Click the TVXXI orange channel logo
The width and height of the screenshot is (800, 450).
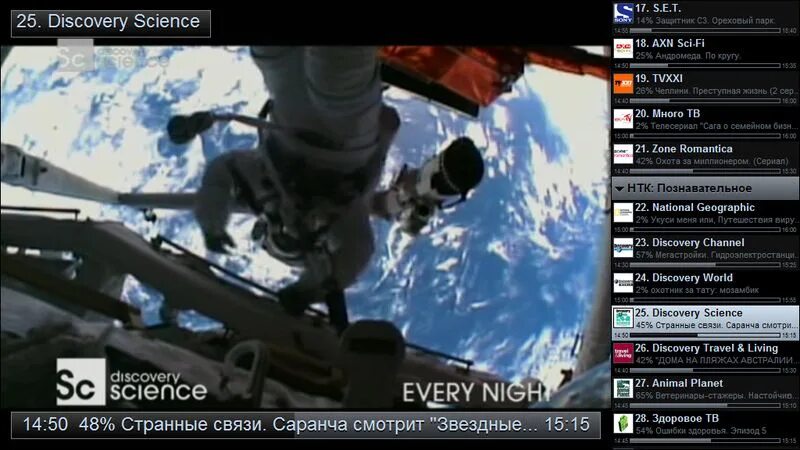623,84
